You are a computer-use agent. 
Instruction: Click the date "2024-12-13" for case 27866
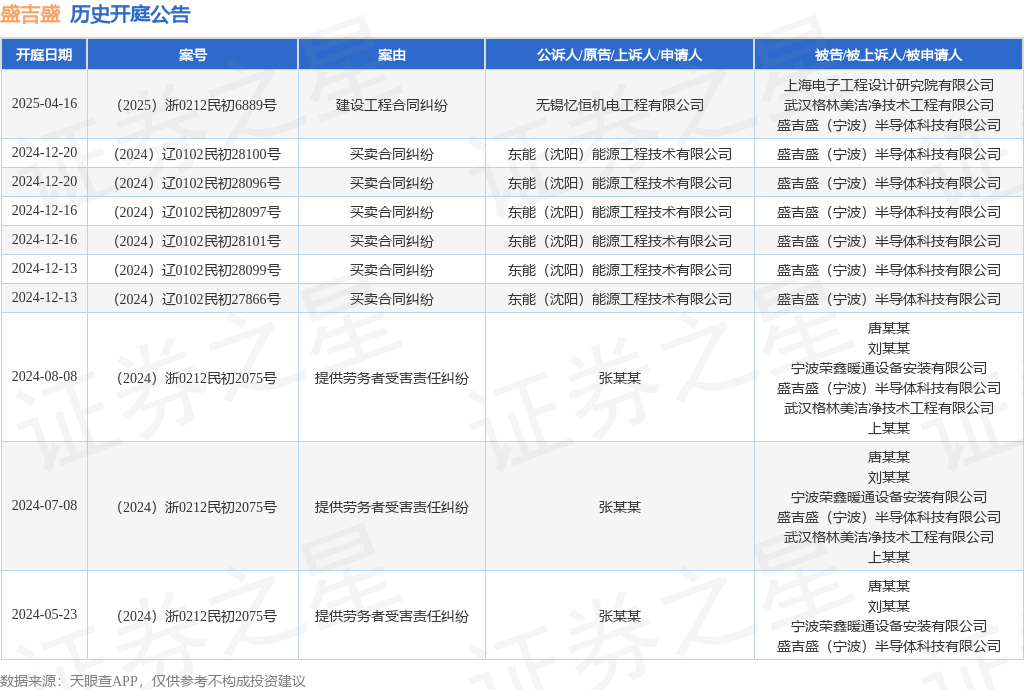click(44, 298)
